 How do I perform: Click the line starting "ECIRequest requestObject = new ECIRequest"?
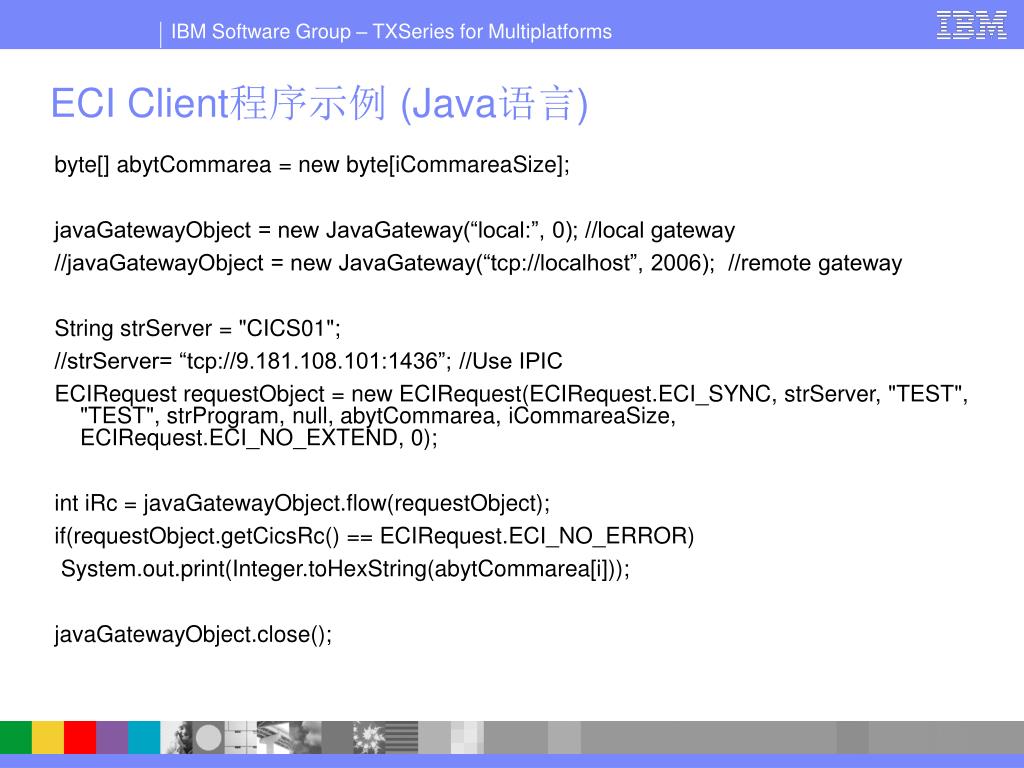coord(511,394)
